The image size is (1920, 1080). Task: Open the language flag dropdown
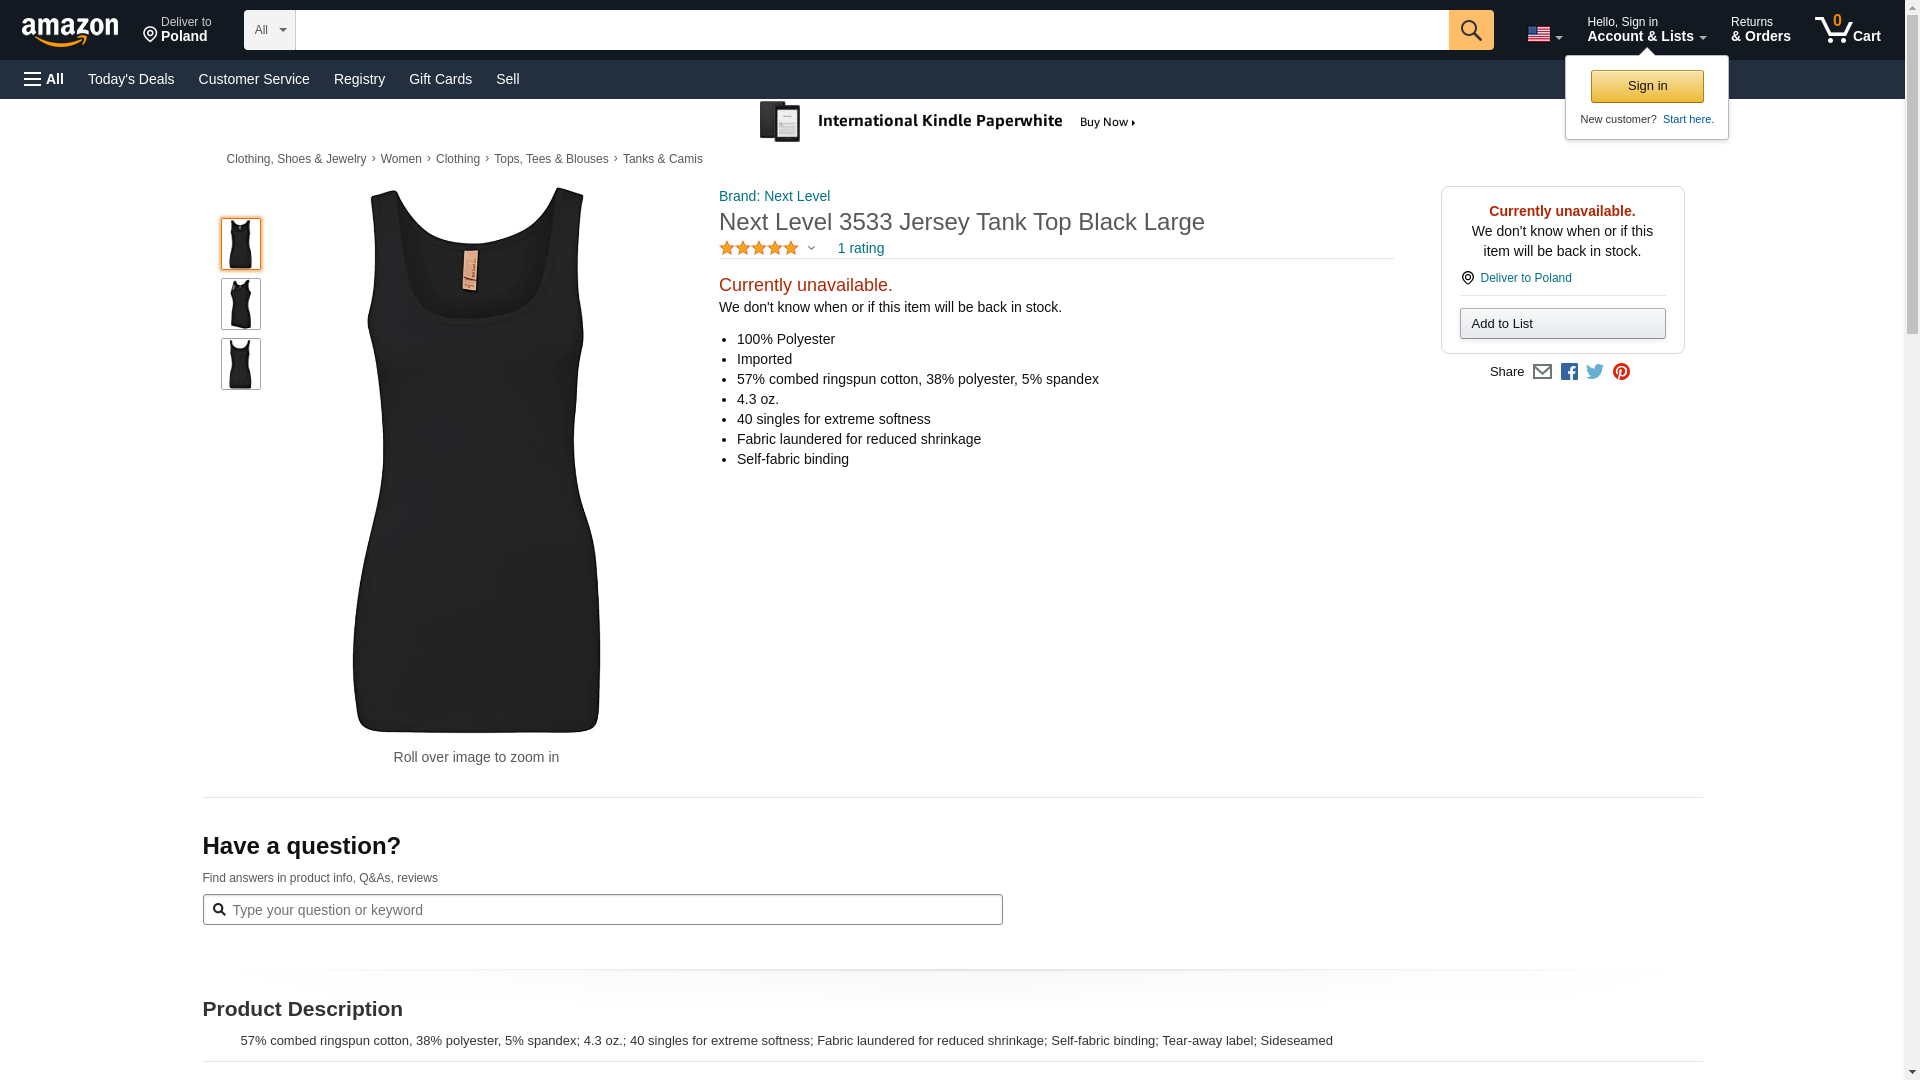1544,34
